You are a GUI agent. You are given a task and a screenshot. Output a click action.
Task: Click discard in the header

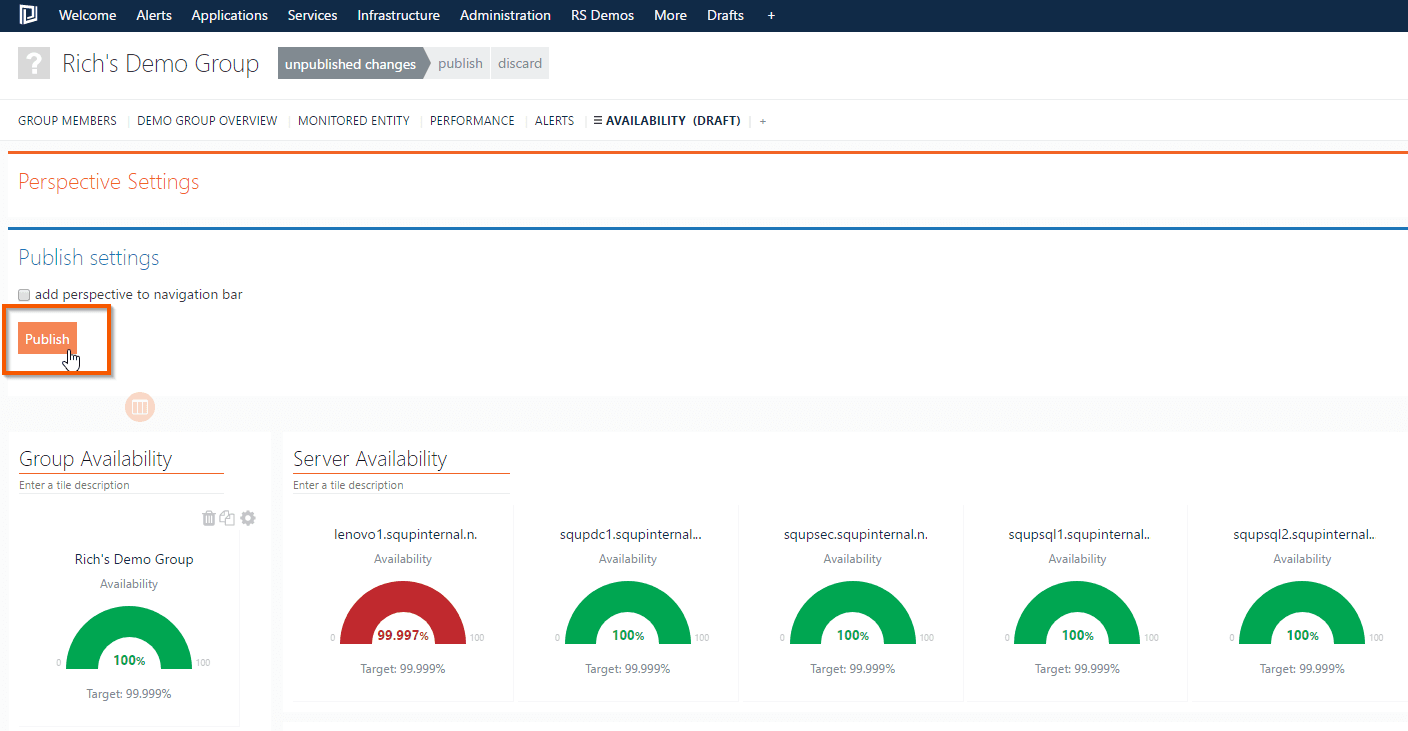520,64
